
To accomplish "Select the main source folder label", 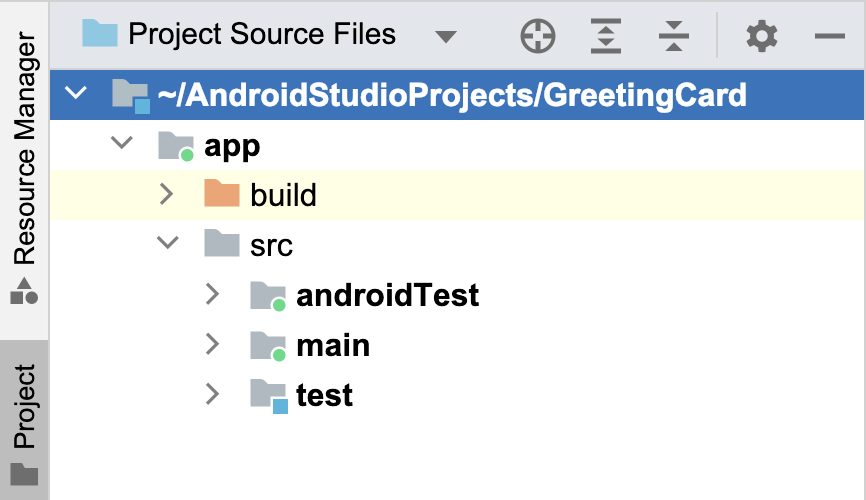I will point(333,345).
